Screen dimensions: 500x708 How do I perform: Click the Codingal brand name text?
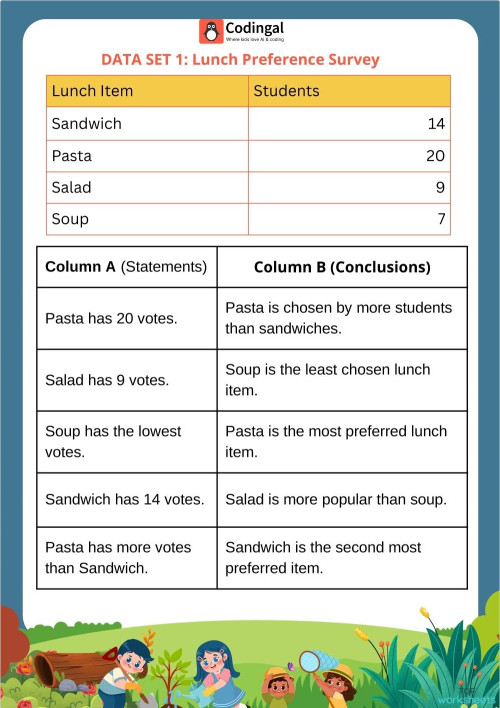(x=255, y=28)
